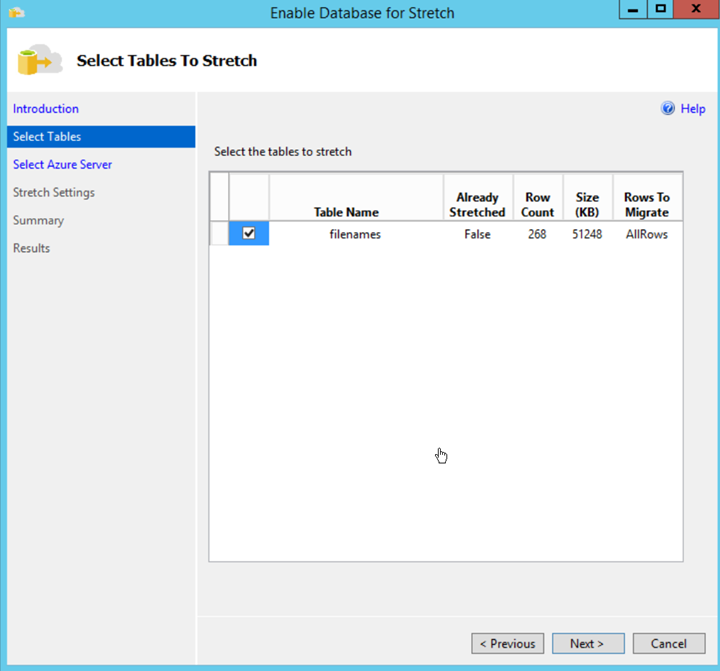Cancel the Stretch wizard
This screenshot has width=720, height=671.
coord(669,643)
